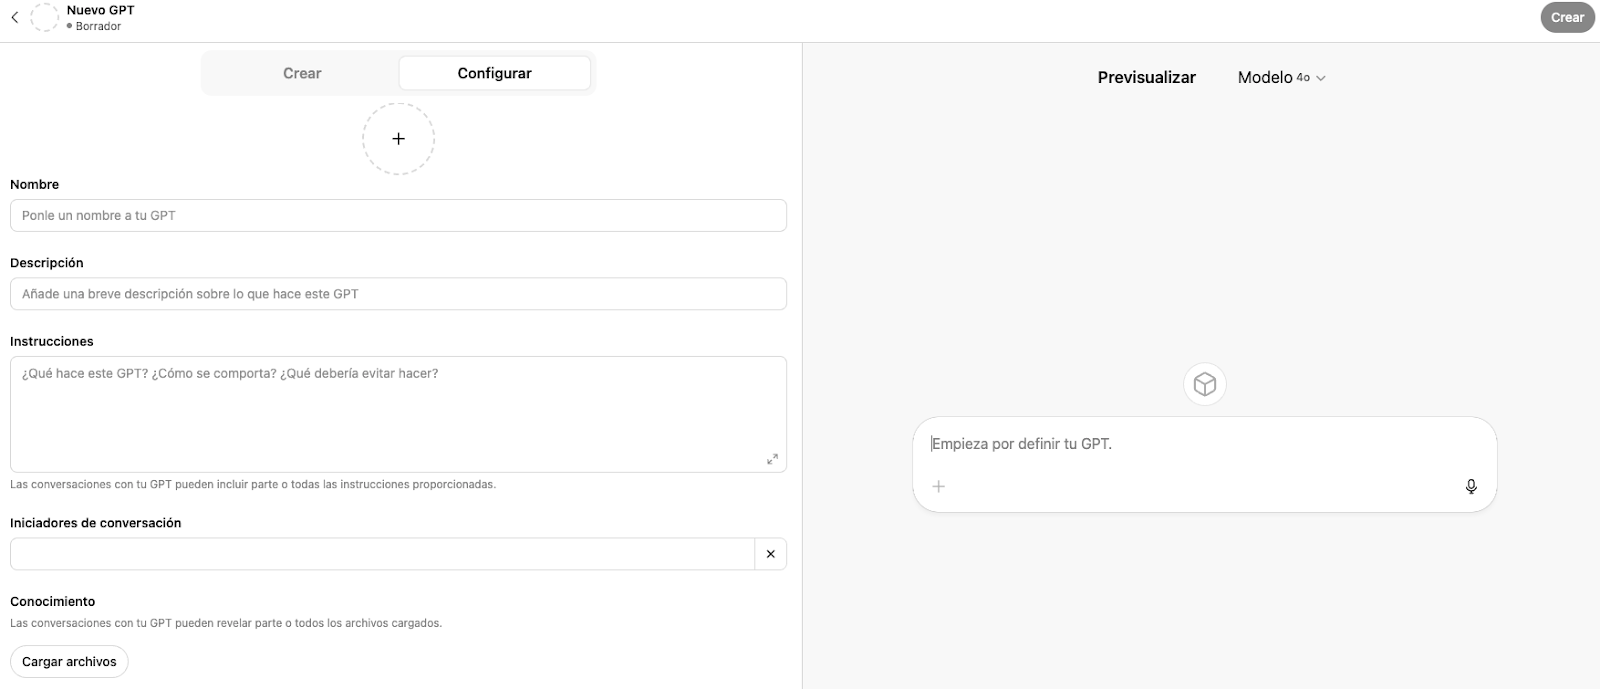Click the plus icon to attach a file
This screenshot has width=1600, height=689.
pos(938,487)
